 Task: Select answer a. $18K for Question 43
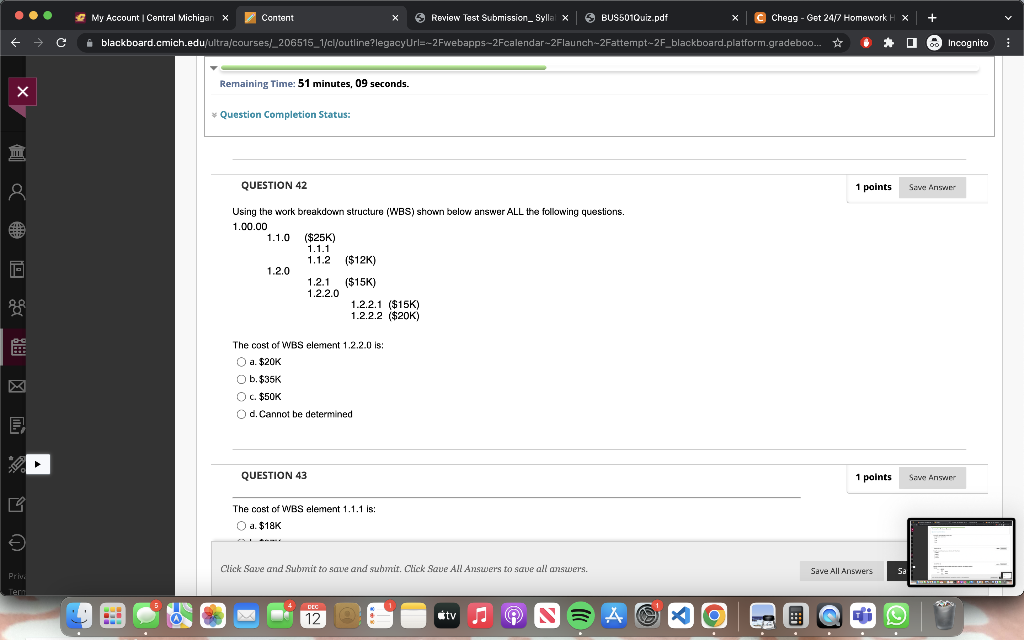coord(241,525)
